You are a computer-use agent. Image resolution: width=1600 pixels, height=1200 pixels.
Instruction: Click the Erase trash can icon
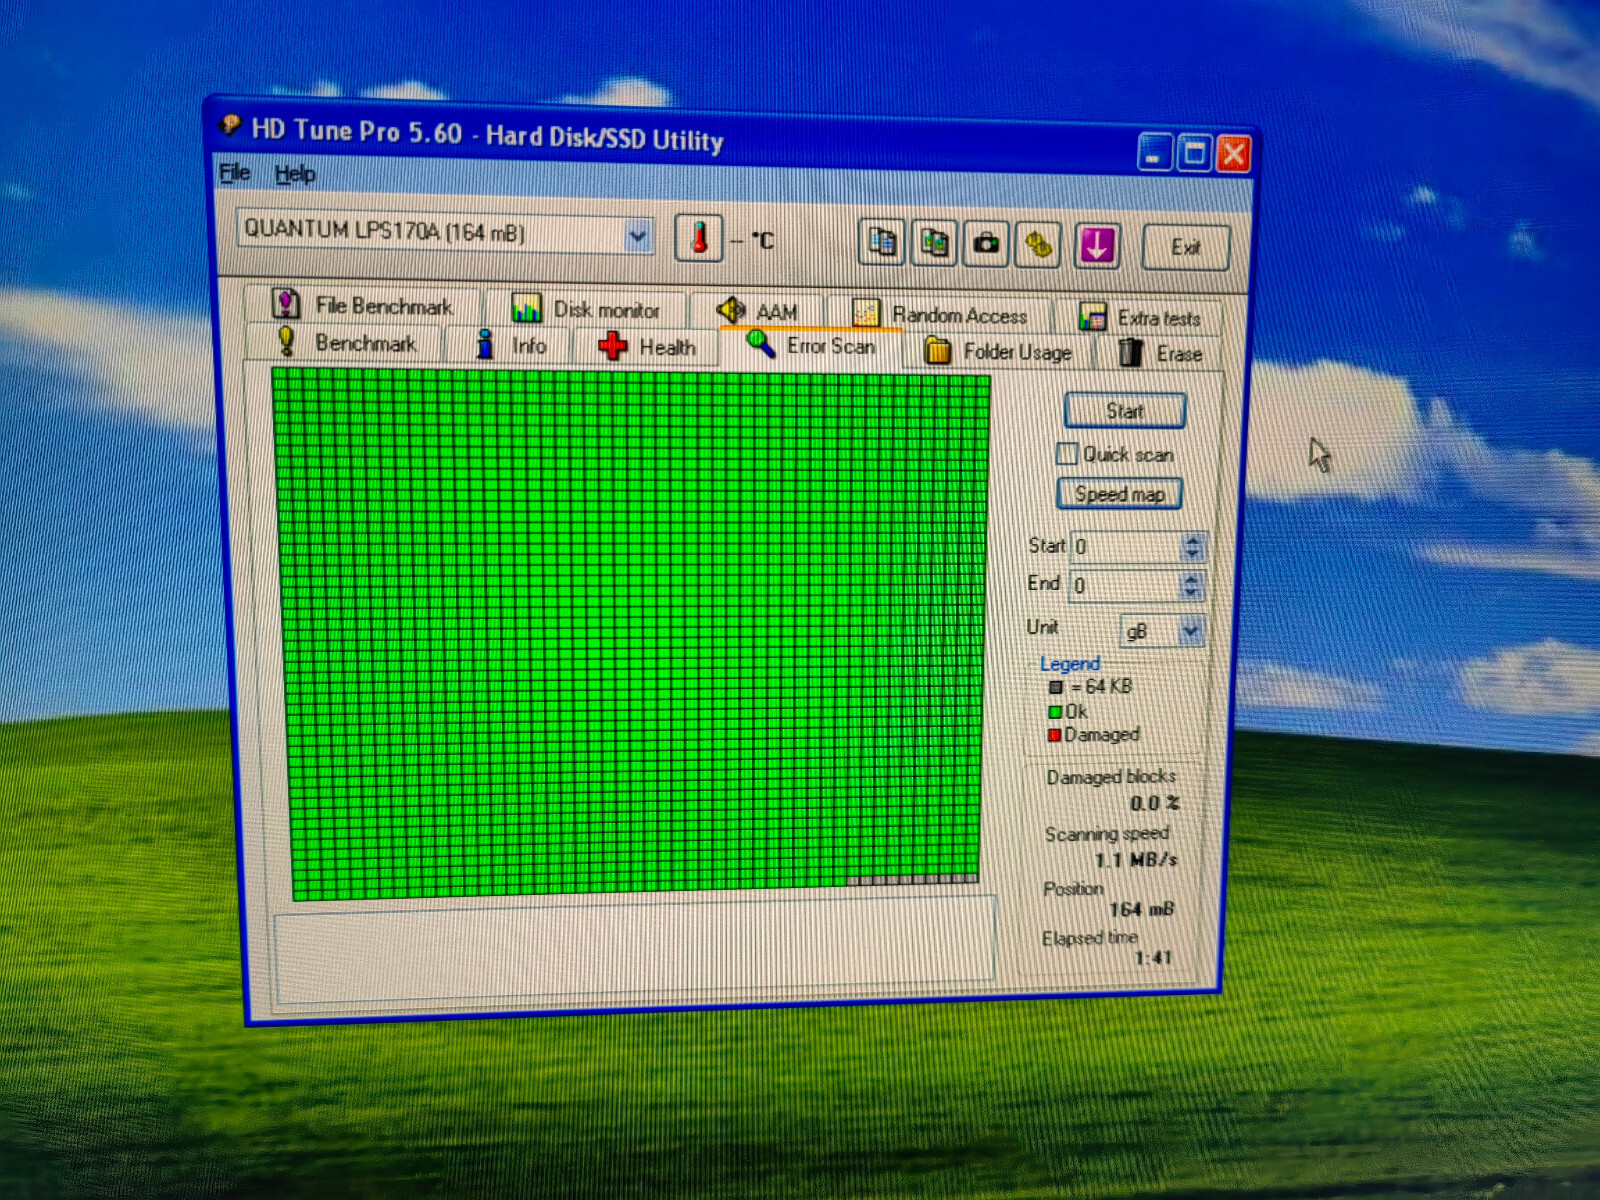point(1130,352)
